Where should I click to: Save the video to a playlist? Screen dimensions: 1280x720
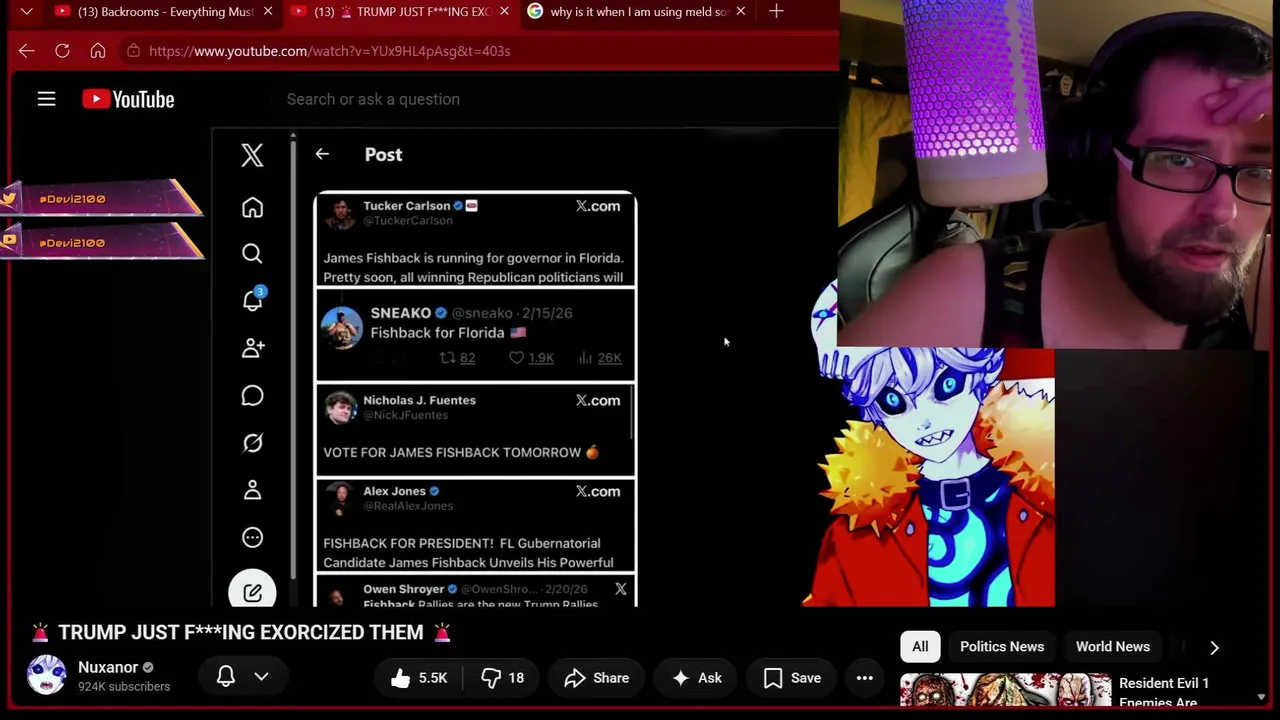point(793,678)
